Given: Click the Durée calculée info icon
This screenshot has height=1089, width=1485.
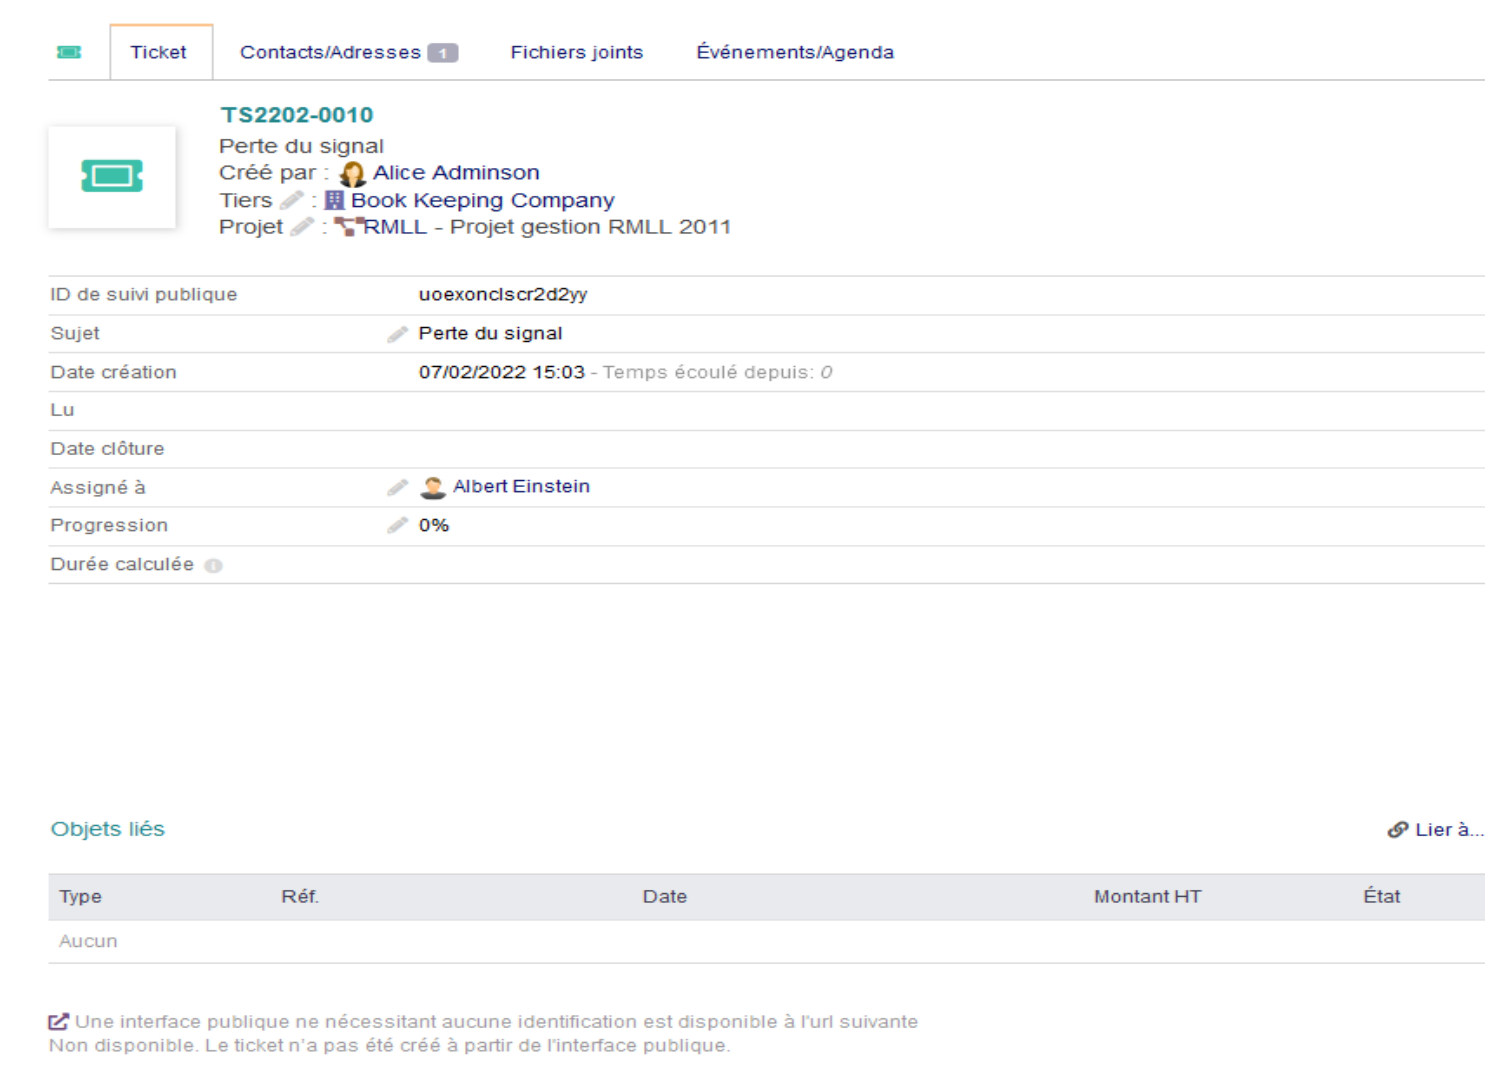Looking at the screenshot, I should tap(213, 566).
